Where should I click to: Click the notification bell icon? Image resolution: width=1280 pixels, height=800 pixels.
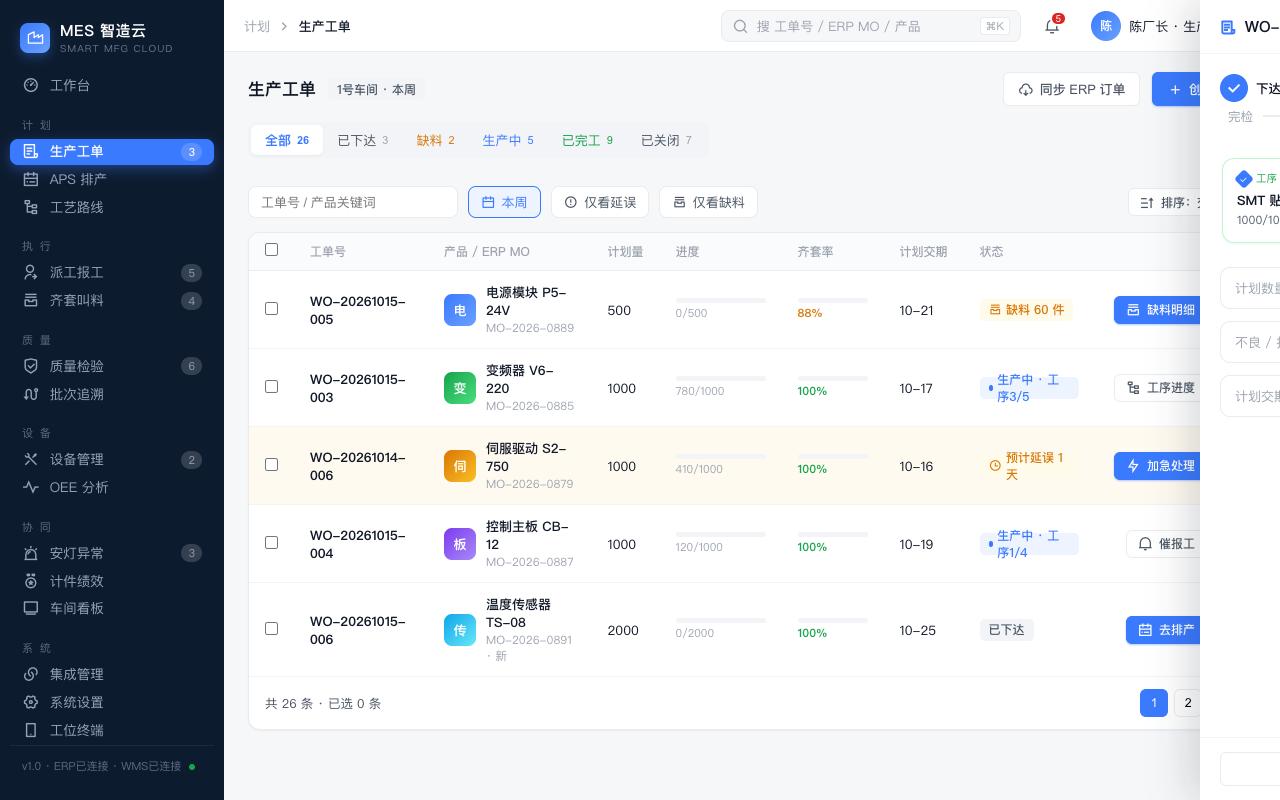1052,26
